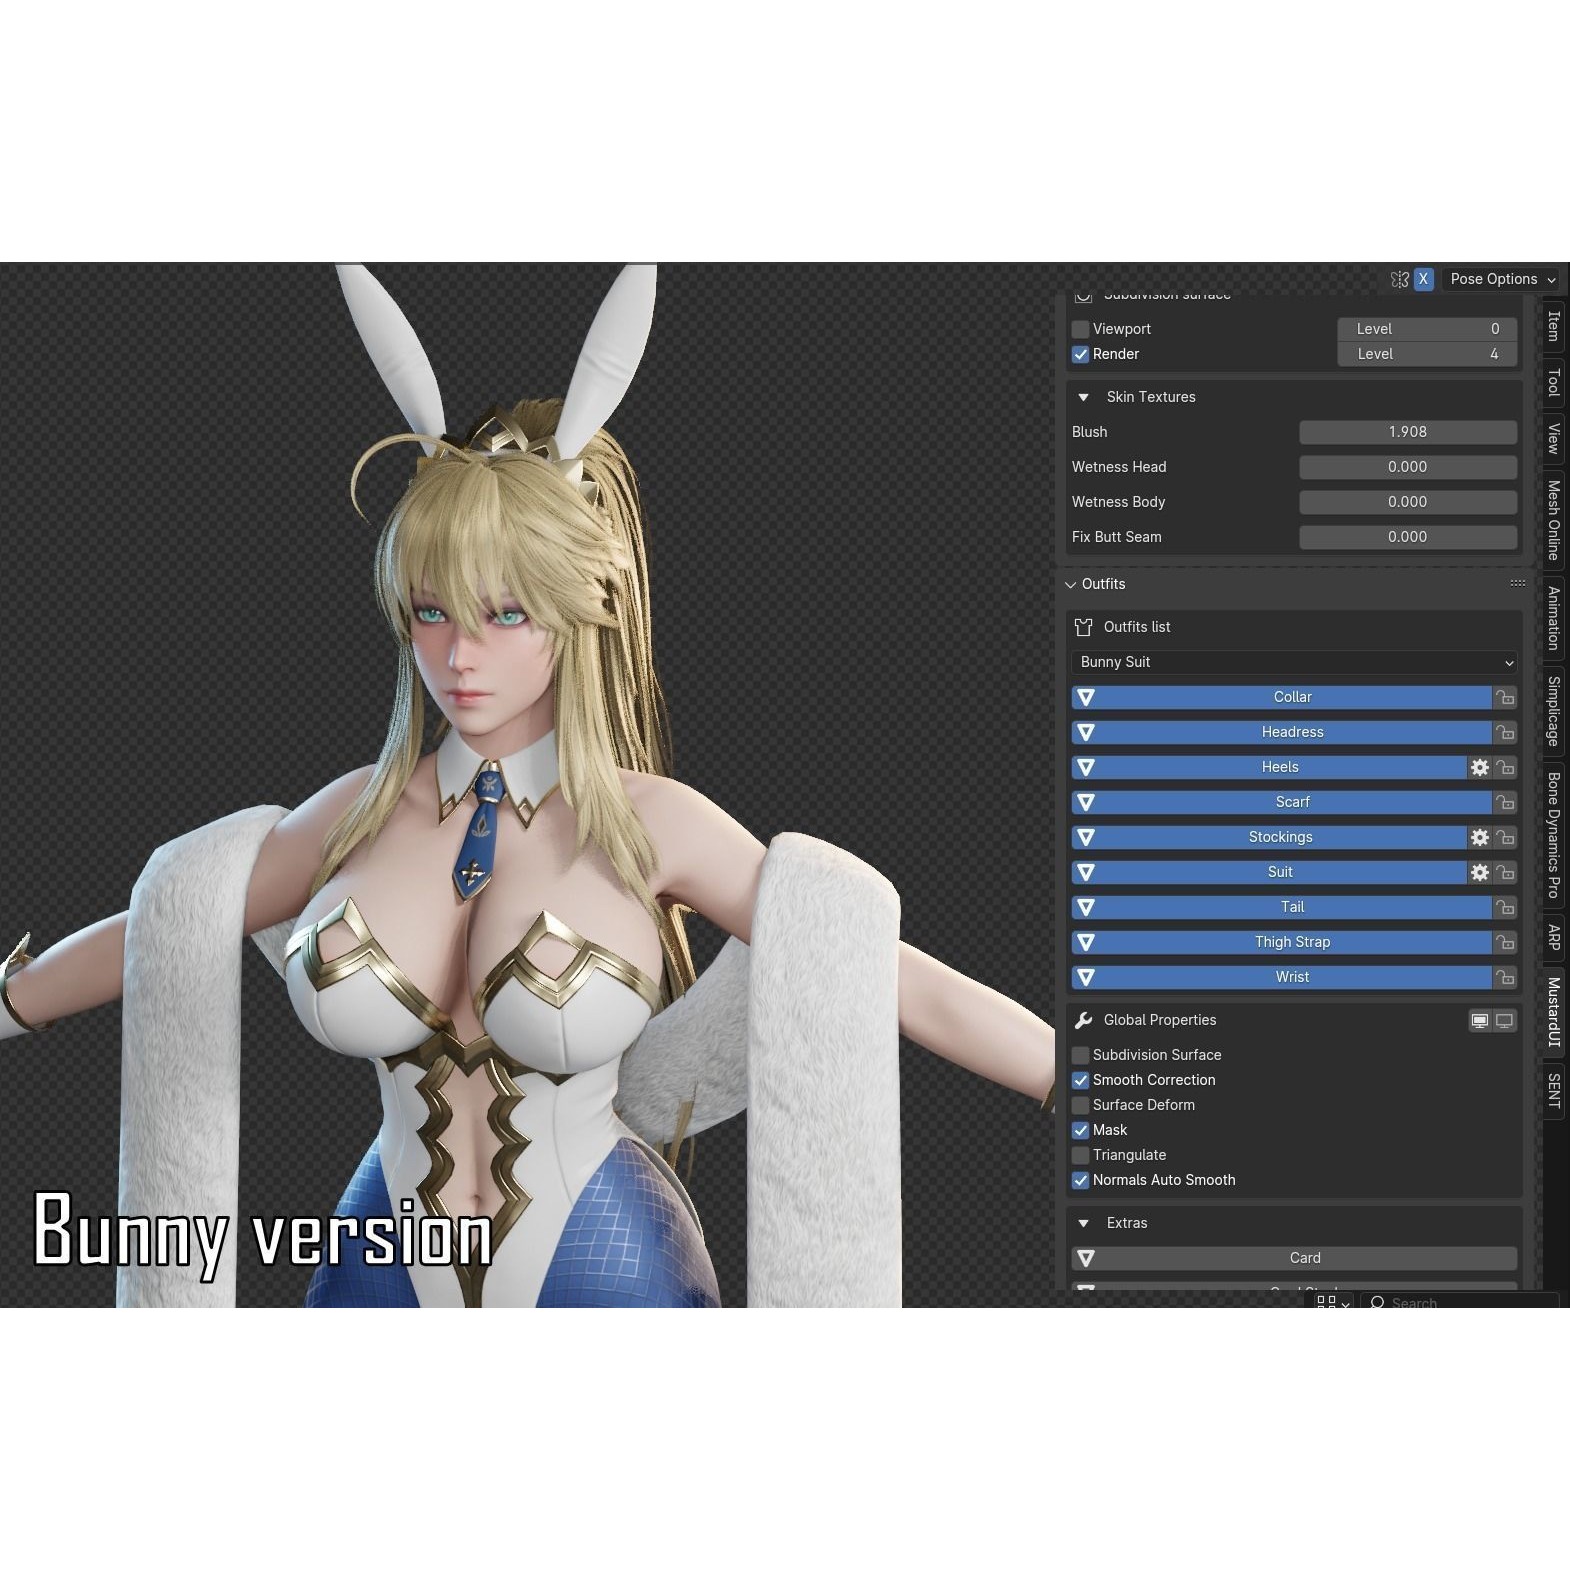Click the lock icon beside Headress
The image size is (1570, 1570).
coord(1505,732)
